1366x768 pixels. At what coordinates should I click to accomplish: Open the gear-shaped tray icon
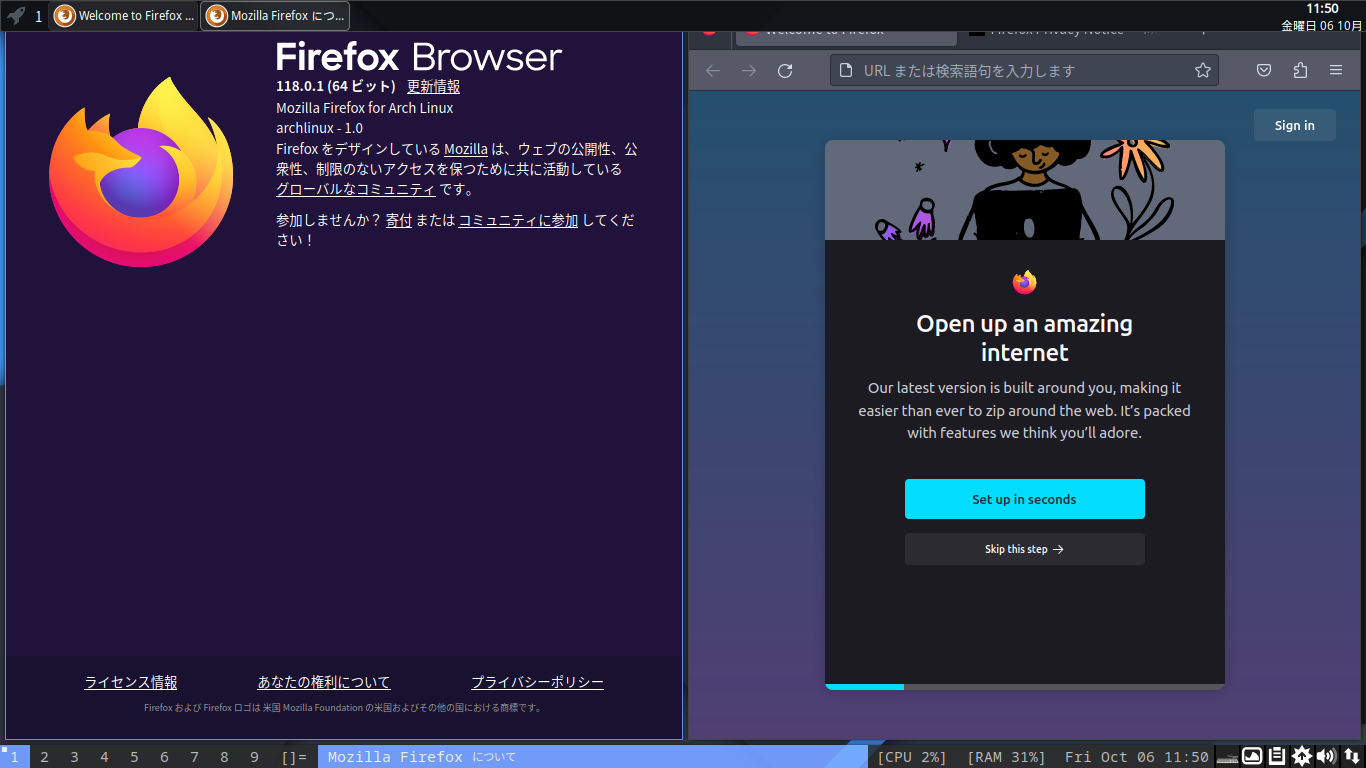coord(1302,756)
